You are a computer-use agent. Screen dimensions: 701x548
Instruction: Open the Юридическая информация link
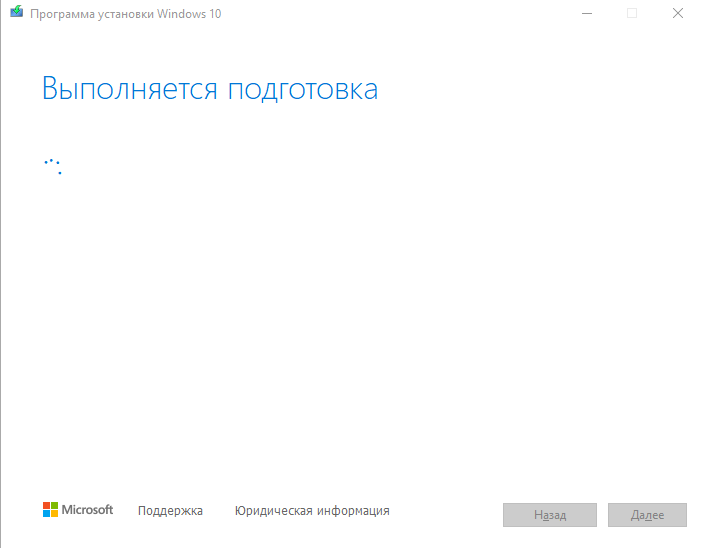(x=312, y=510)
